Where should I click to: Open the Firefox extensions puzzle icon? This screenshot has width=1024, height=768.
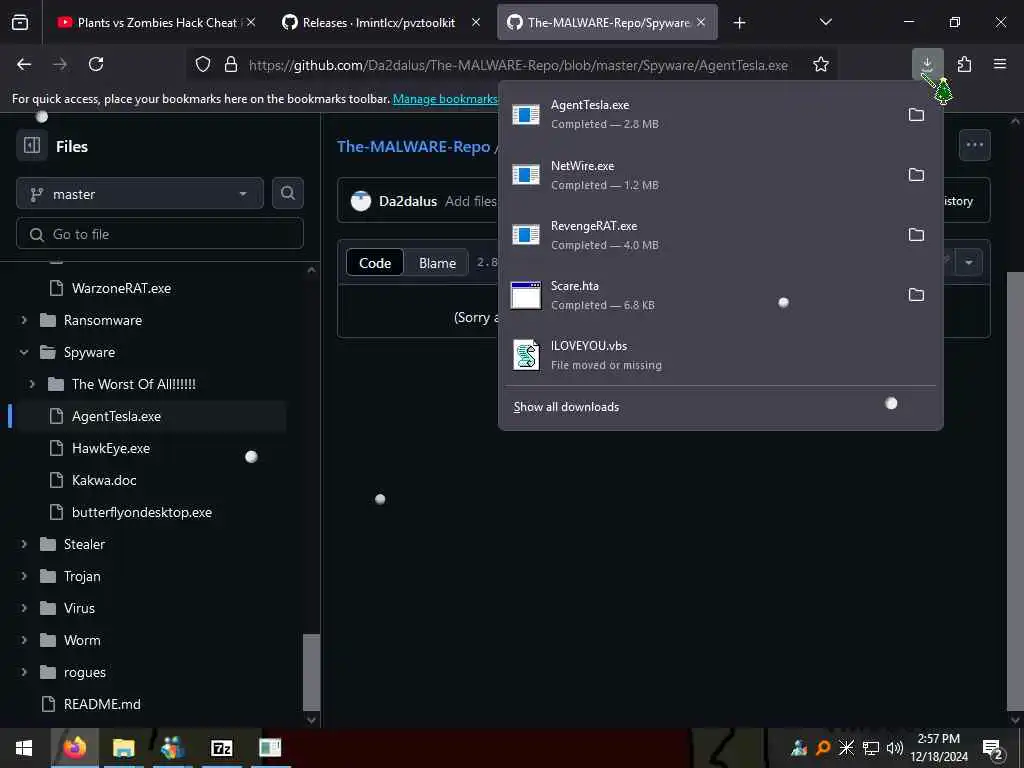pos(964,64)
